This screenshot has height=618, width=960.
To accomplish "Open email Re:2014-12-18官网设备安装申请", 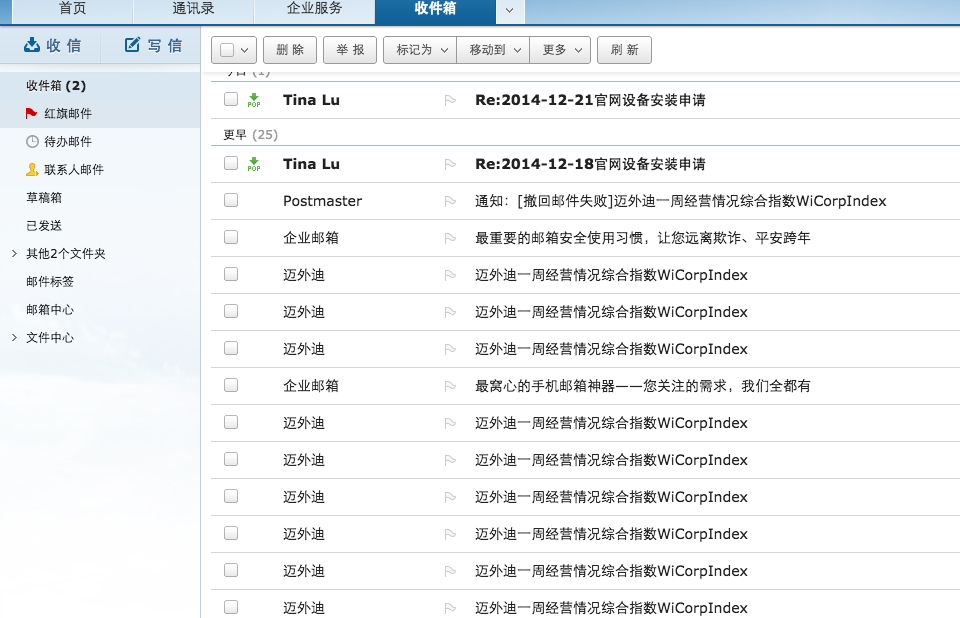I will pos(590,164).
